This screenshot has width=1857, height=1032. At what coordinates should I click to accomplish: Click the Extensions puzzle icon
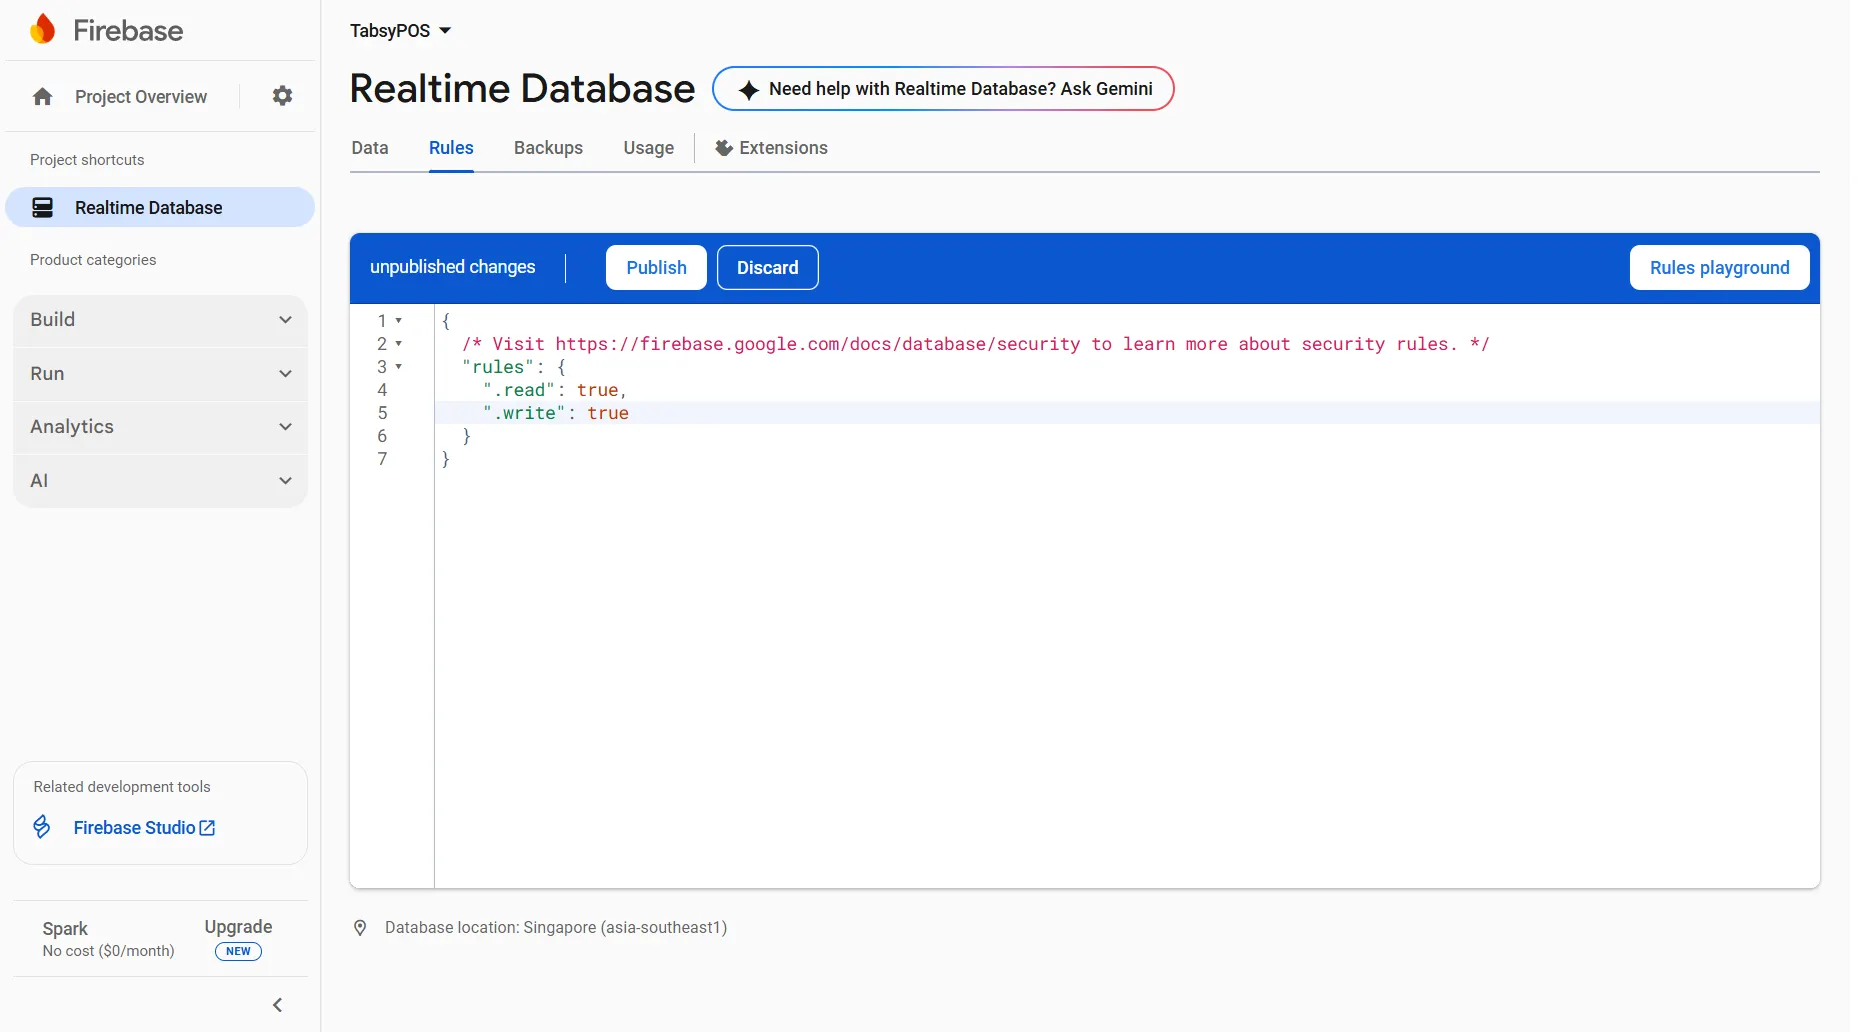pos(724,148)
